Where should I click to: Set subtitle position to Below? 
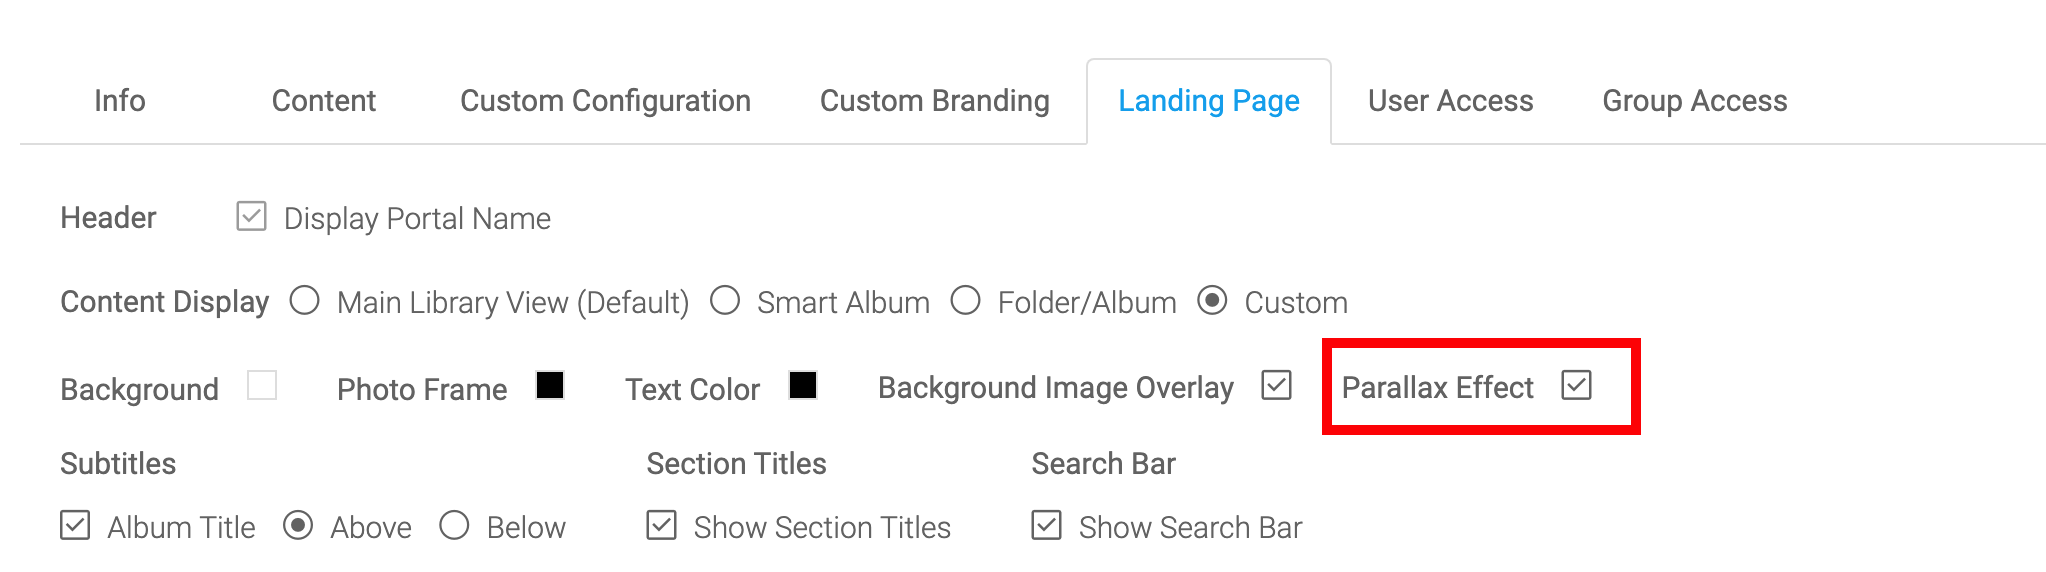click(x=454, y=526)
